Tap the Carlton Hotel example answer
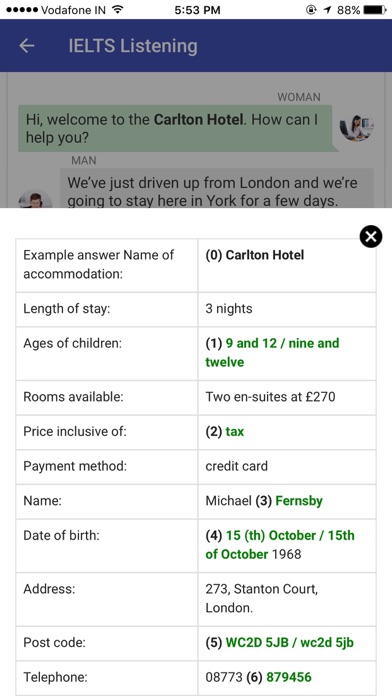The width and height of the screenshot is (392, 696). pos(265,255)
